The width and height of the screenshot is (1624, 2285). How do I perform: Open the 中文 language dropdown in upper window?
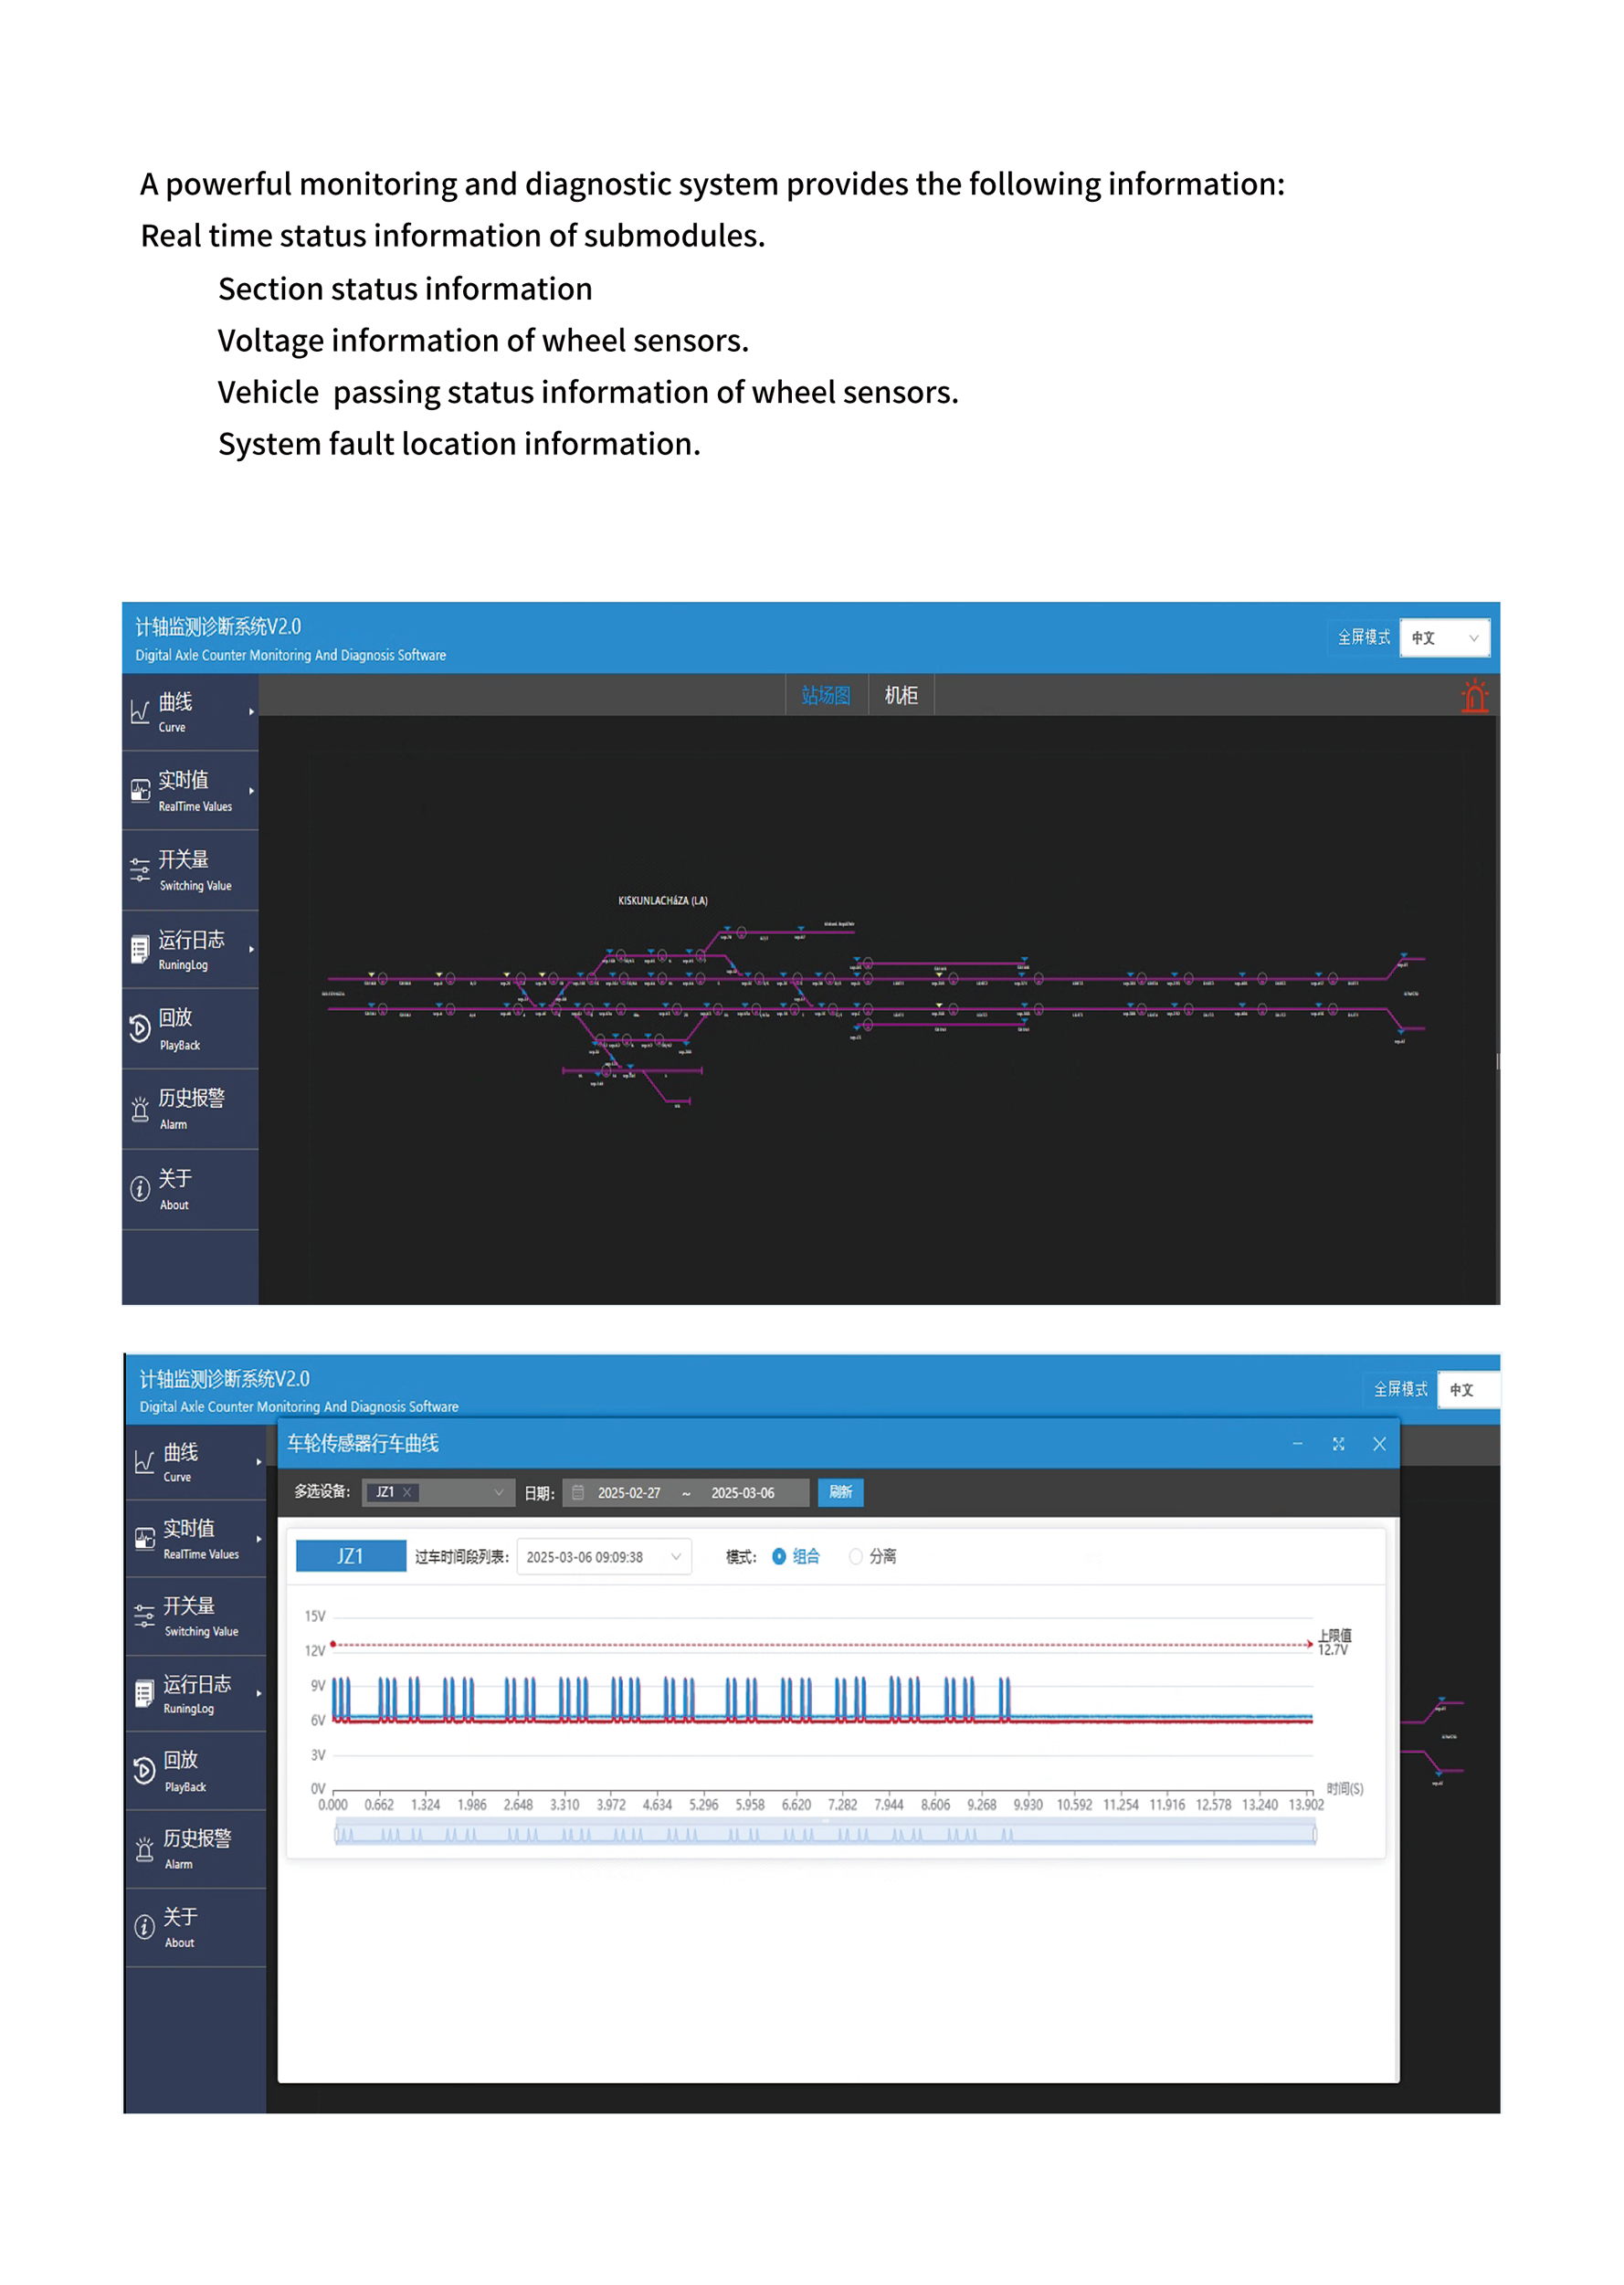pyautogui.click(x=1444, y=638)
